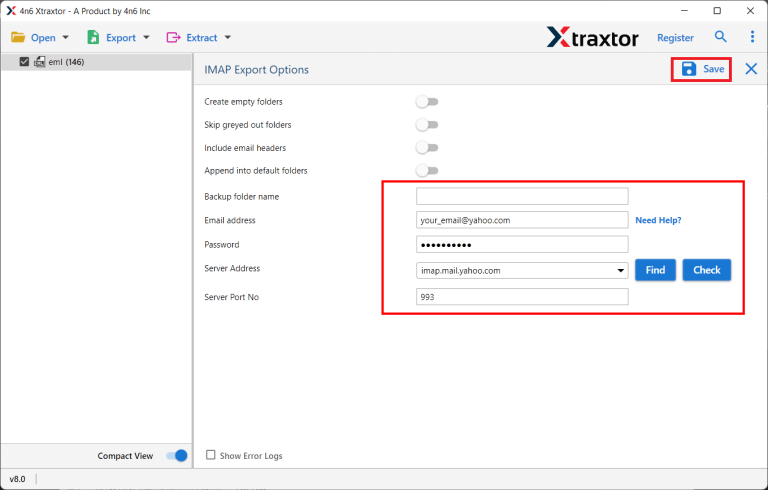The image size is (768, 490).
Task: Maximize the Xtraxtor window
Action: tap(717, 11)
